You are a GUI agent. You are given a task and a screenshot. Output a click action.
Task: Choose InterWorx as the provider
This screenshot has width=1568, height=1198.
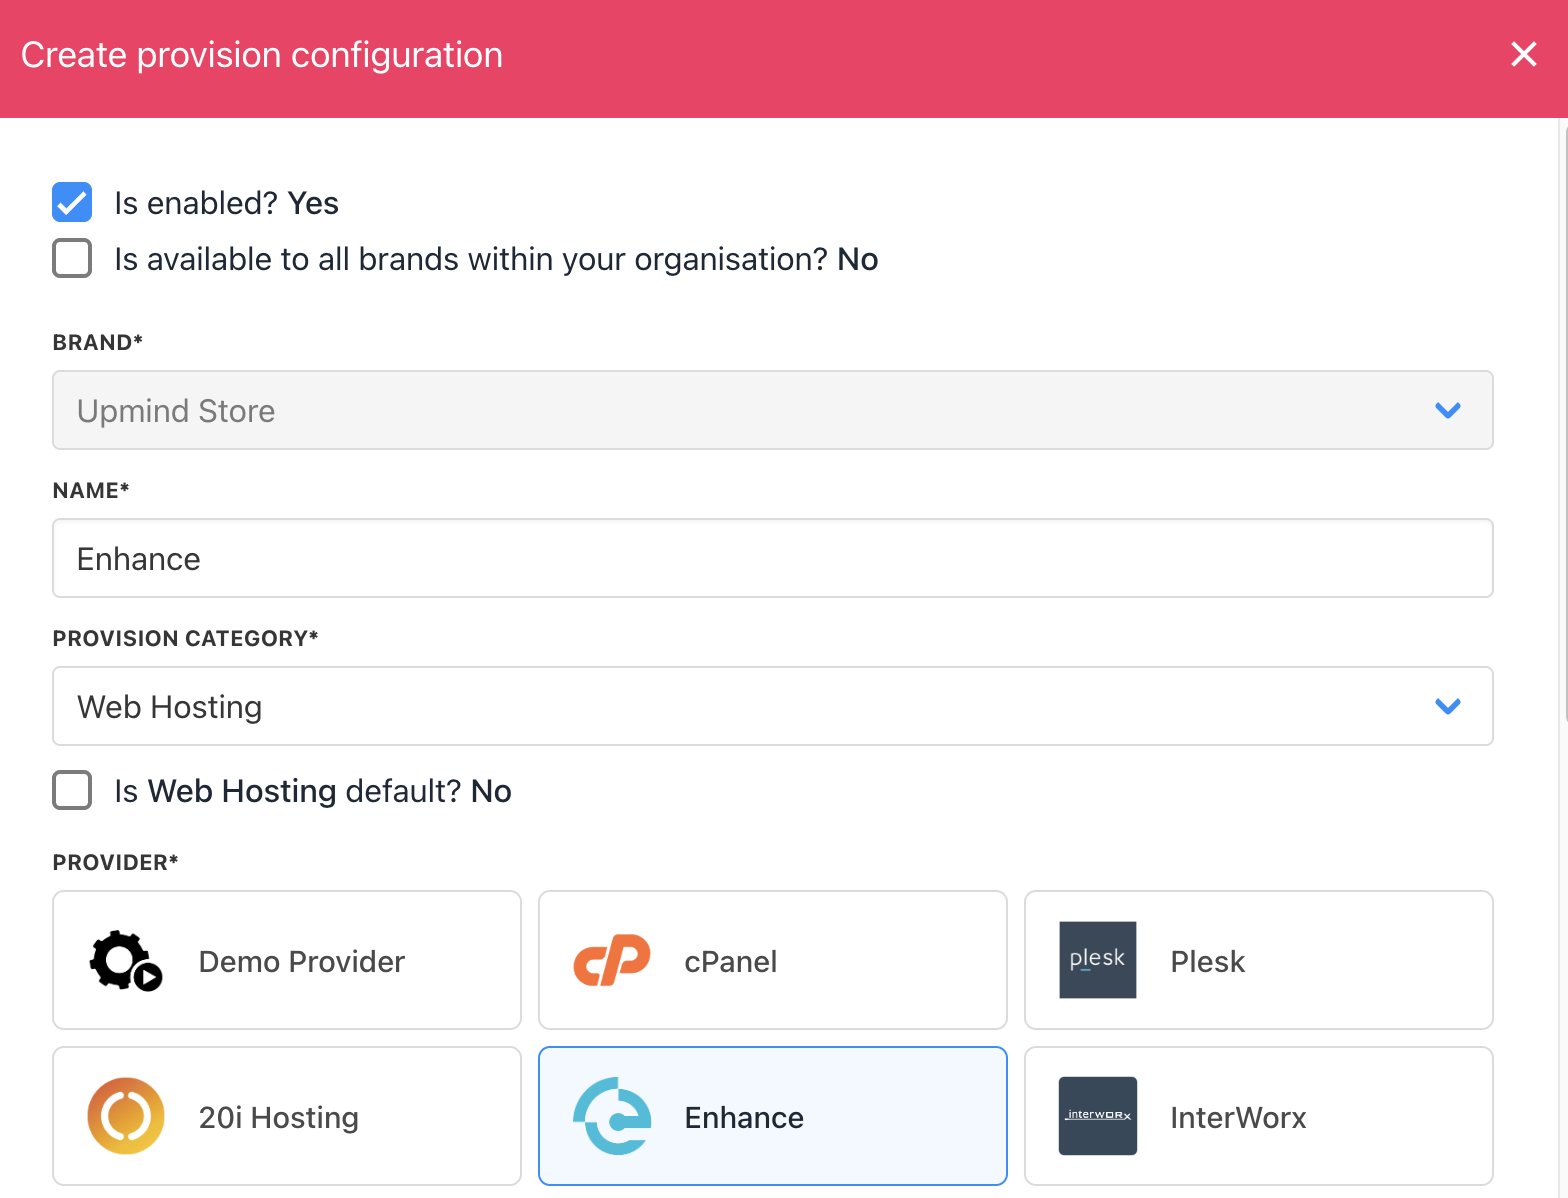[1258, 1116]
